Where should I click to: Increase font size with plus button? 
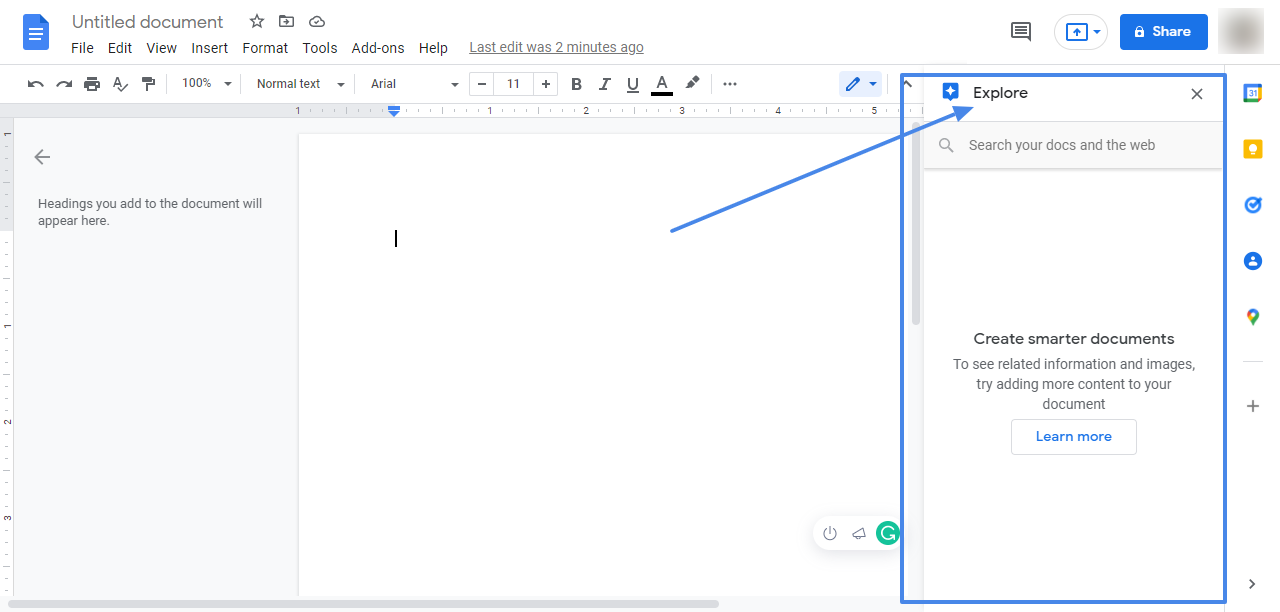545,84
